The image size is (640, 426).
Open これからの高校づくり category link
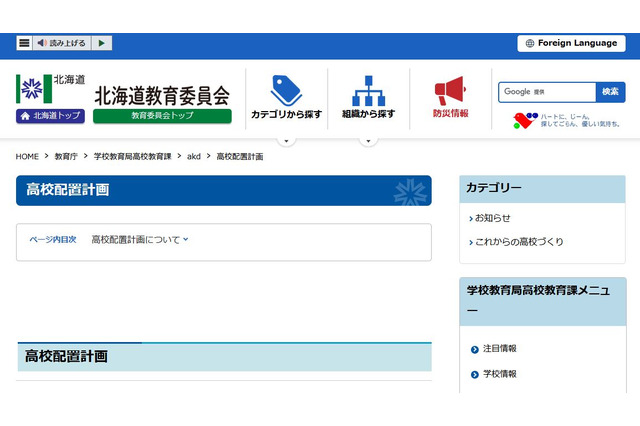(518, 242)
